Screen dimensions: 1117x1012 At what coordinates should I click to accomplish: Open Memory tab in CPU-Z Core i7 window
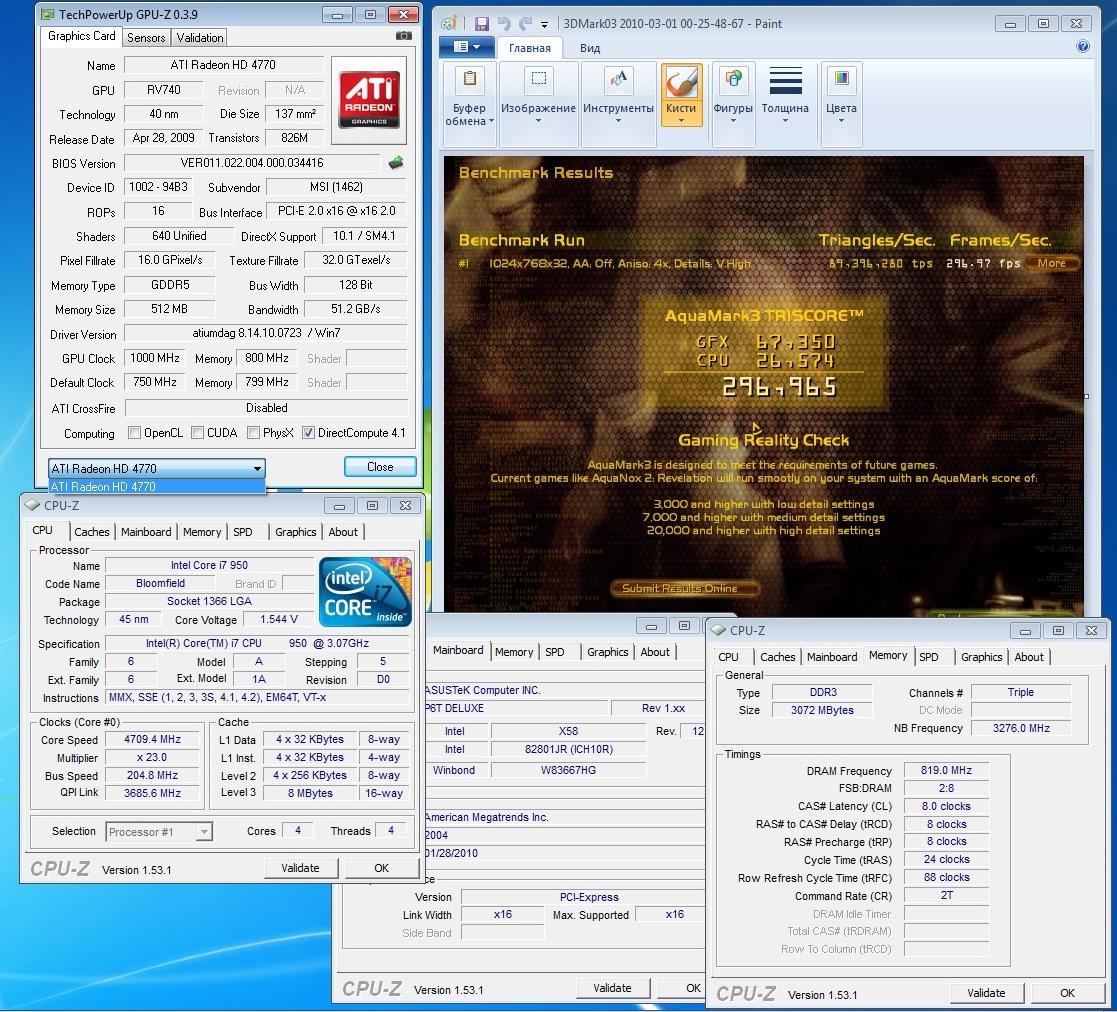pyautogui.click(x=202, y=532)
